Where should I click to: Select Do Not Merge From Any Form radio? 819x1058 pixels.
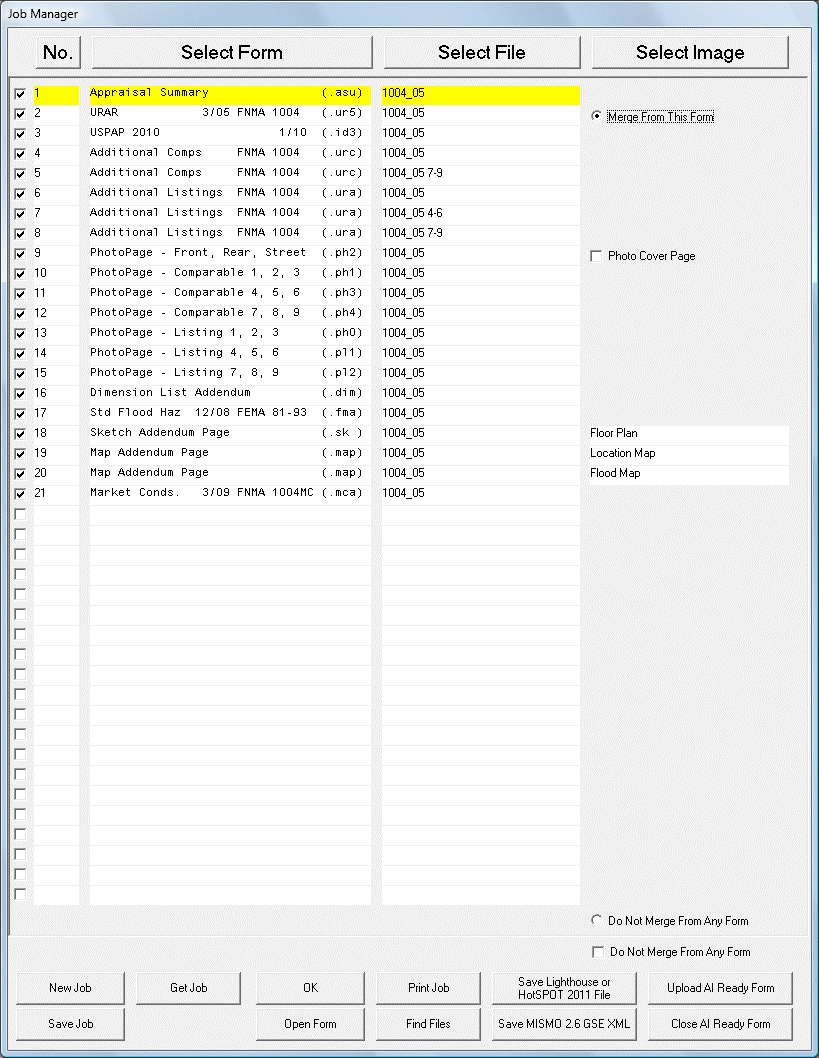coord(596,920)
